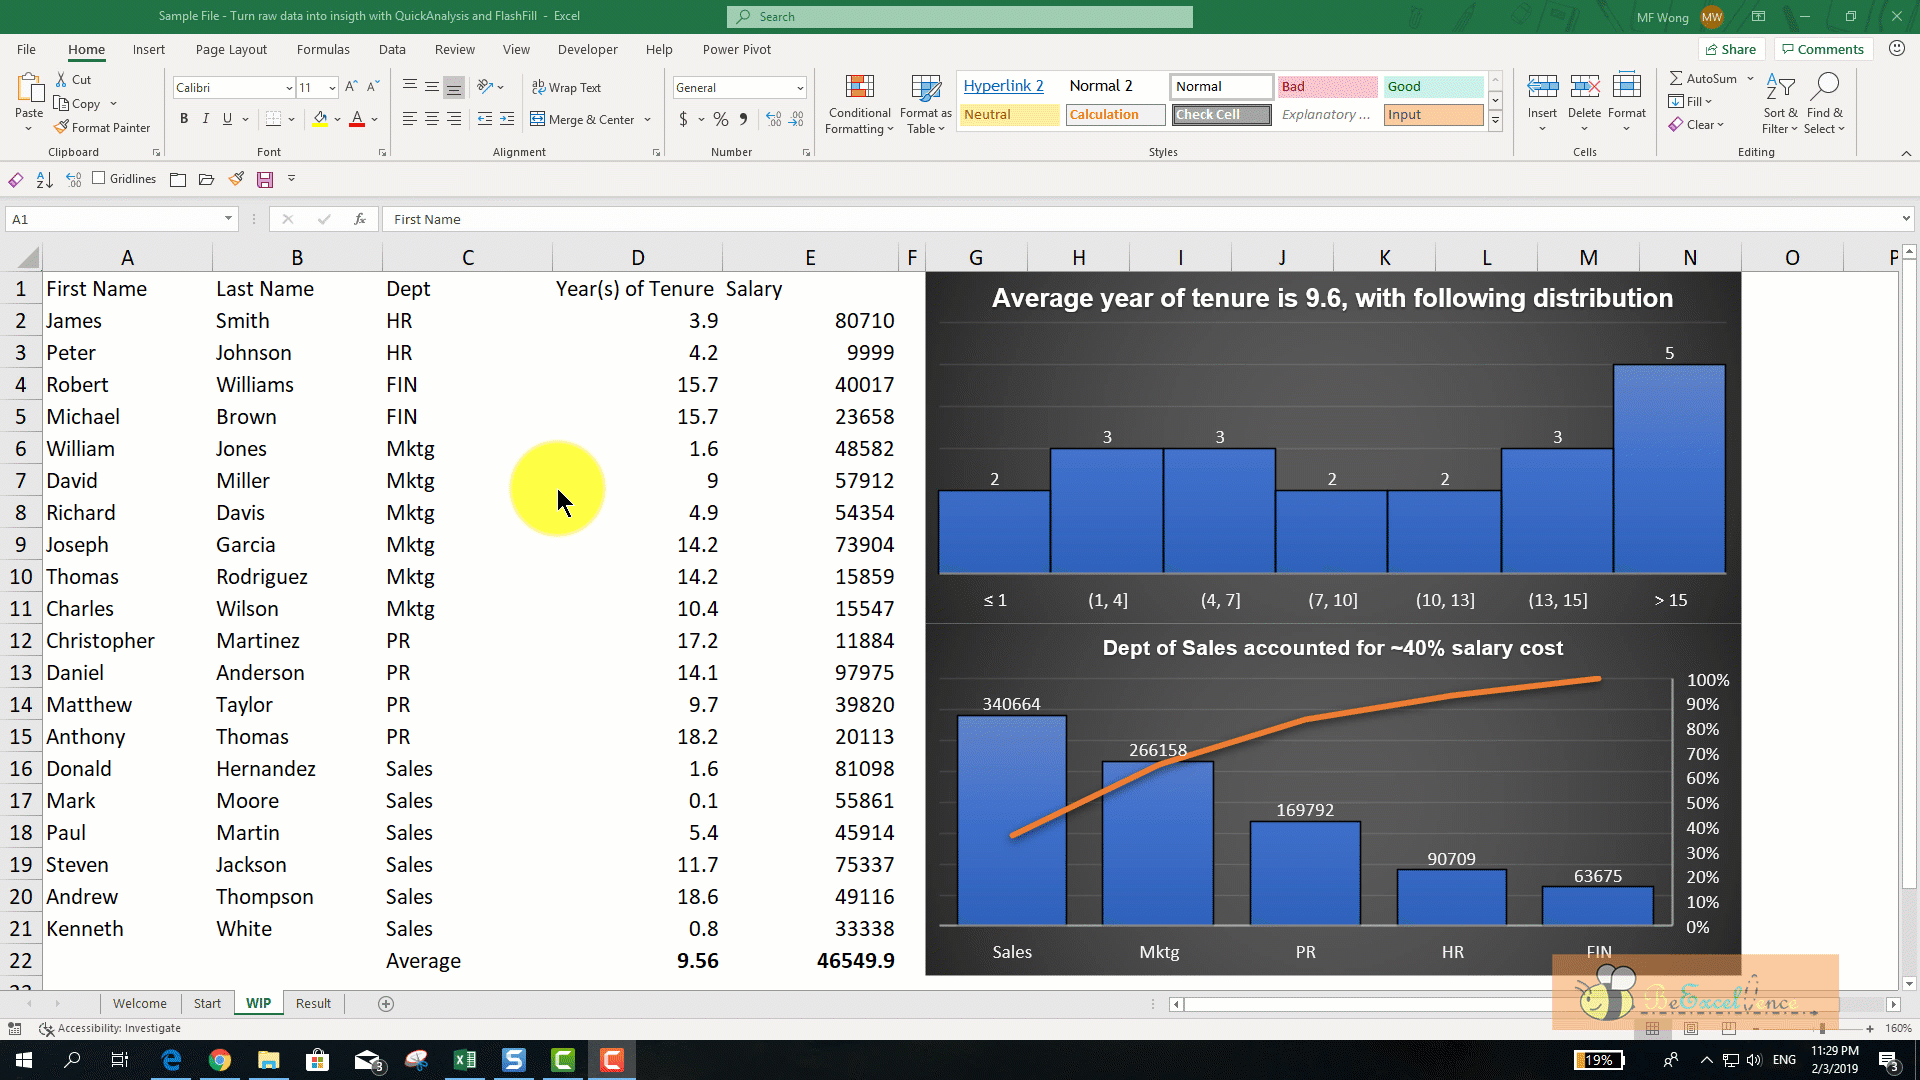
Task: Switch to the Result sheet tab
Action: tap(313, 1003)
